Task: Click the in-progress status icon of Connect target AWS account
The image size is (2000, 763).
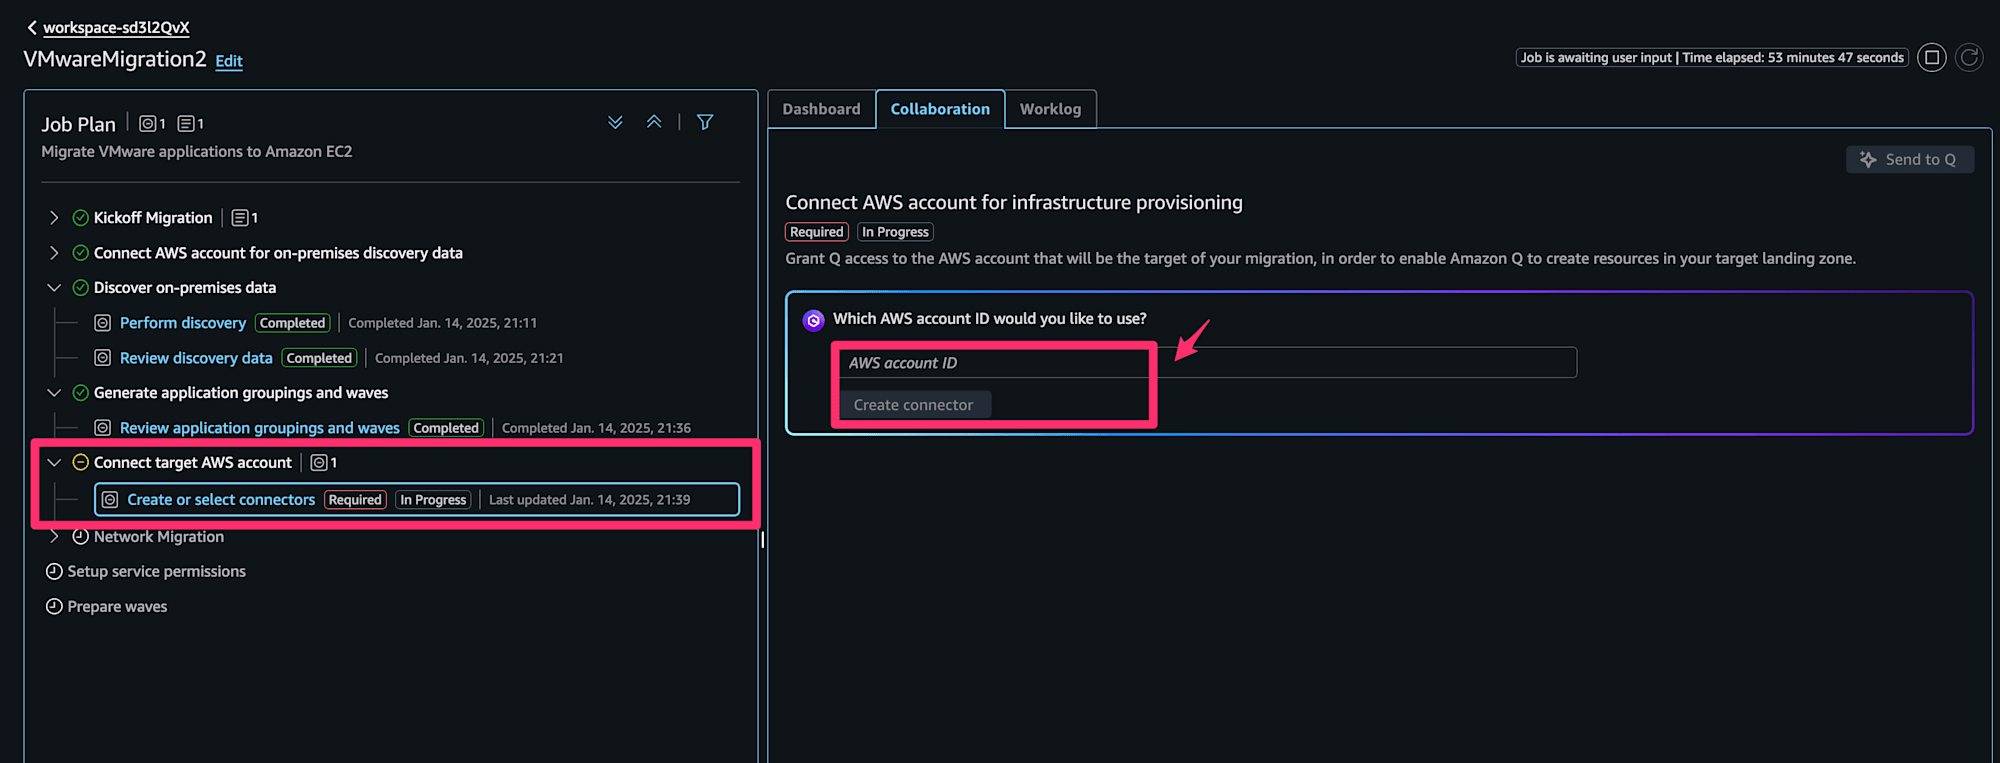Action: point(81,463)
